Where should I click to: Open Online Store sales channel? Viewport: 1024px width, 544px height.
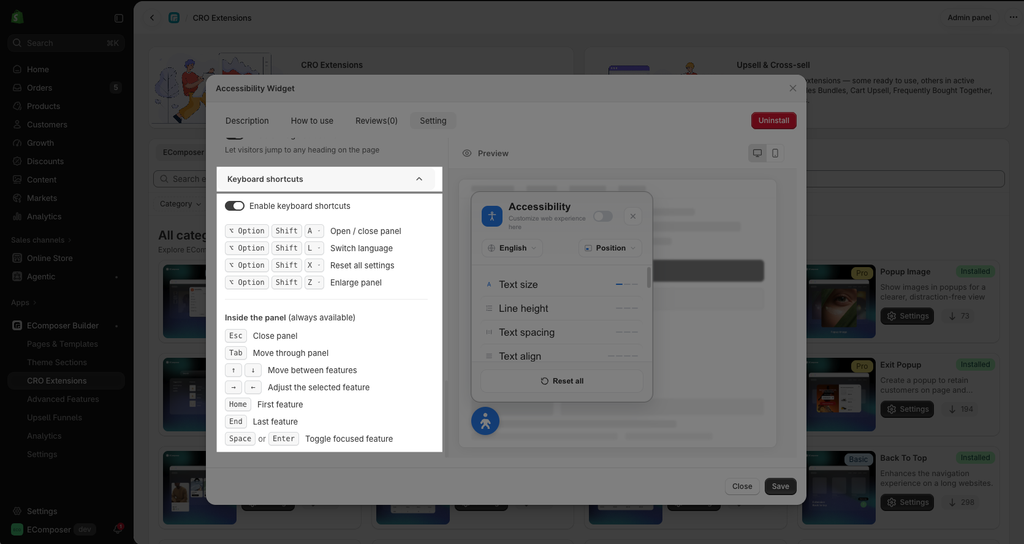(50, 258)
